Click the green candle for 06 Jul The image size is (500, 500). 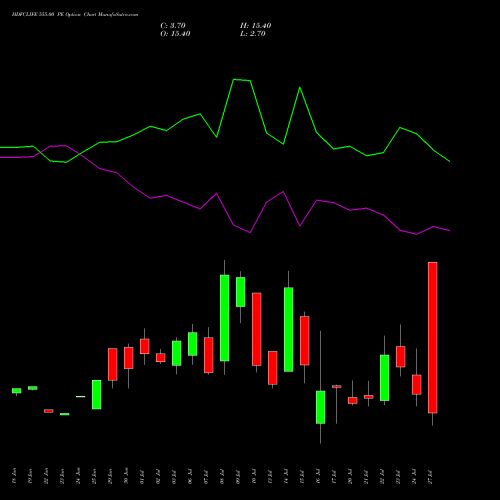(x=193, y=344)
